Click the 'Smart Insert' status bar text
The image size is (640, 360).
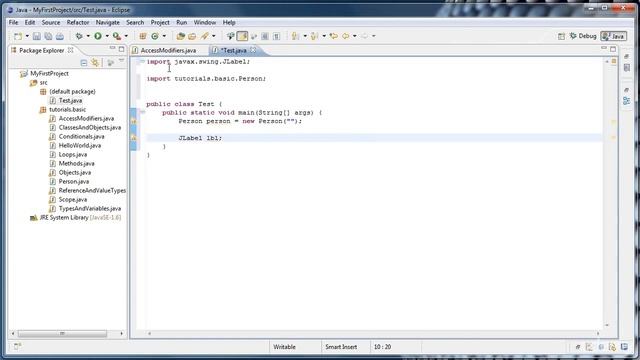[x=341, y=347]
